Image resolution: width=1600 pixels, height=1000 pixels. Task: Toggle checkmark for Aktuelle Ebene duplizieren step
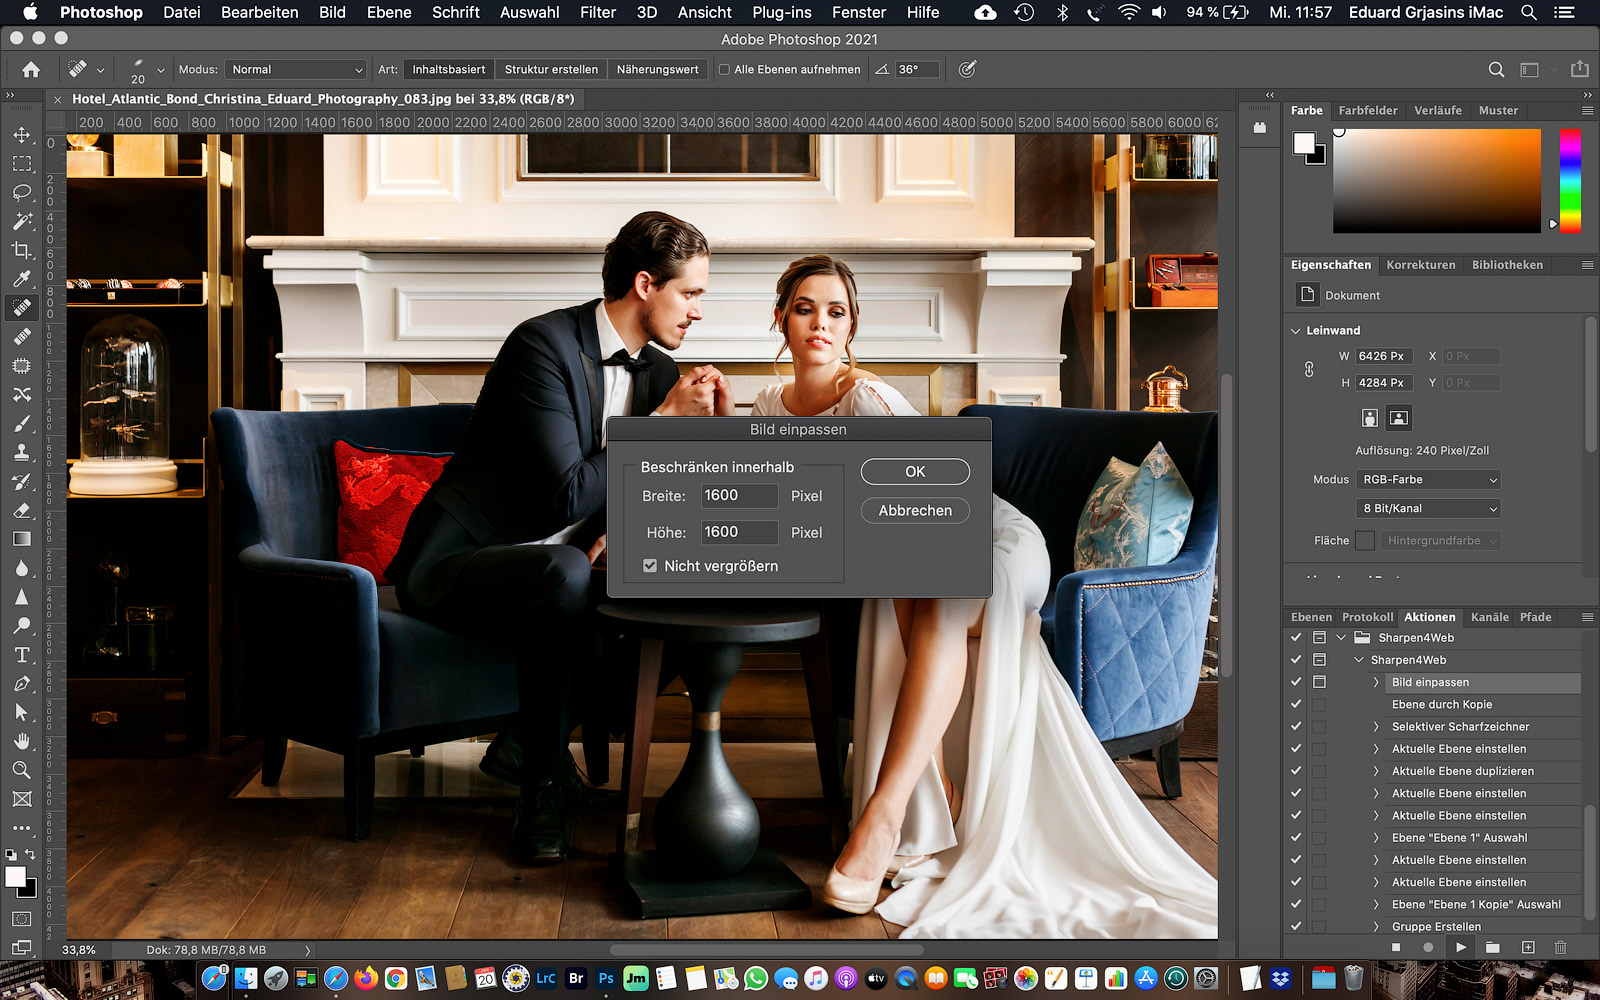click(x=1296, y=771)
